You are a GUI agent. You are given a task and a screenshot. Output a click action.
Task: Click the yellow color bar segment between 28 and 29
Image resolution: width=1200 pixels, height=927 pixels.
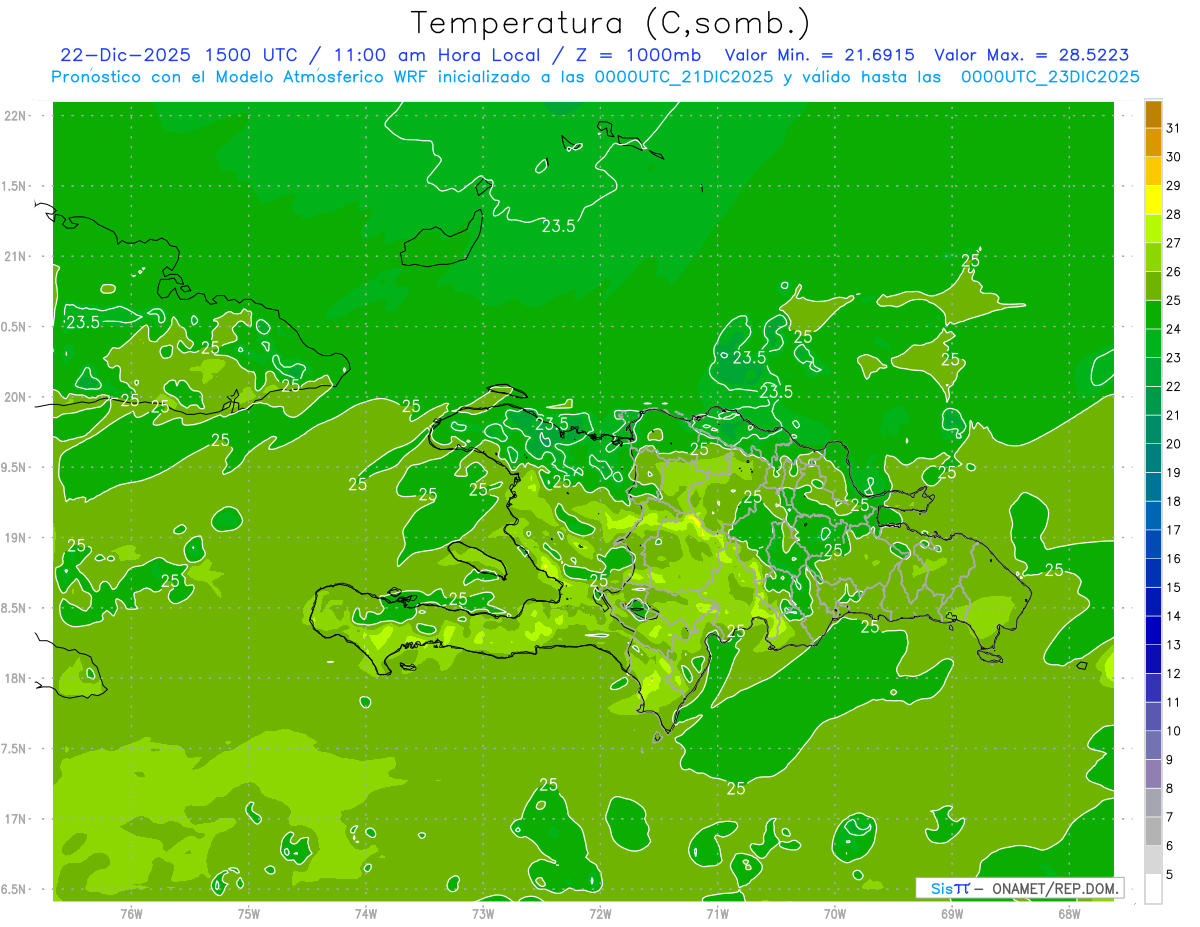point(1153,201)
